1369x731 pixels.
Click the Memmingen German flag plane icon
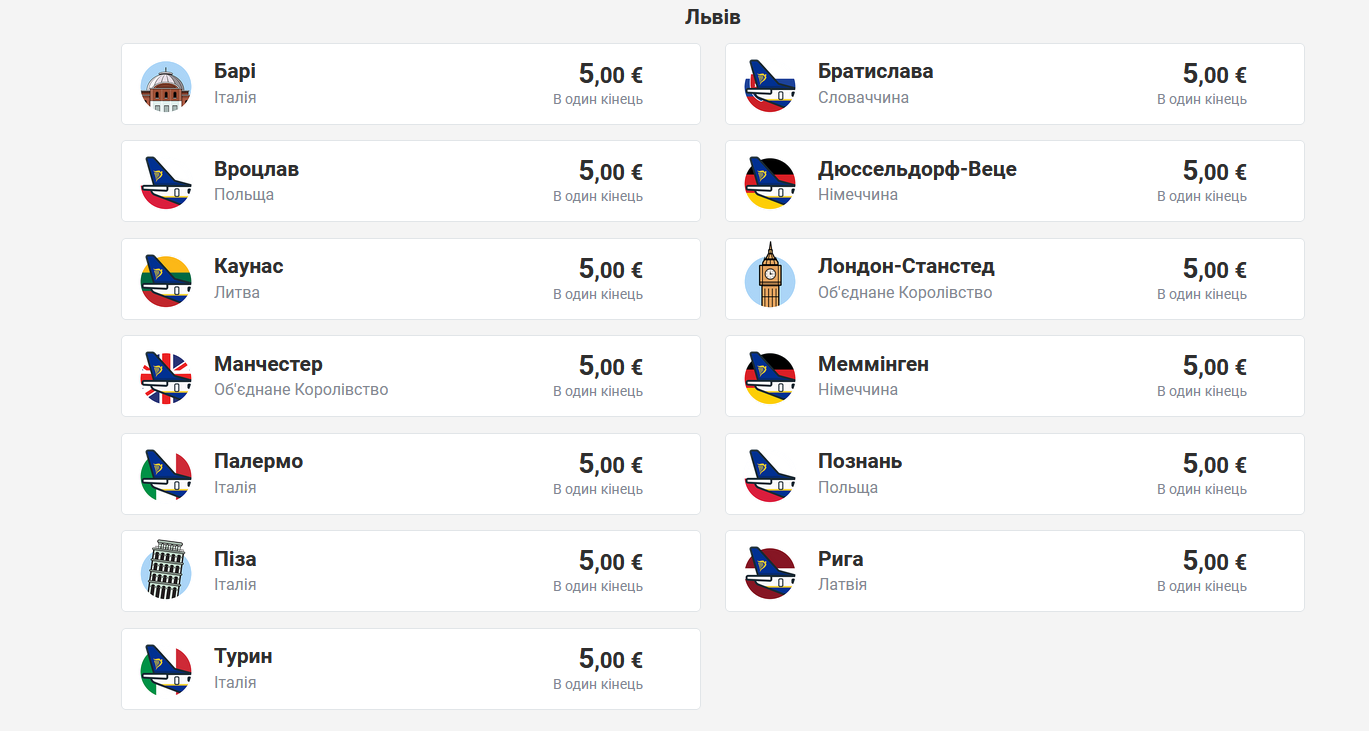[x=770, y=378]
